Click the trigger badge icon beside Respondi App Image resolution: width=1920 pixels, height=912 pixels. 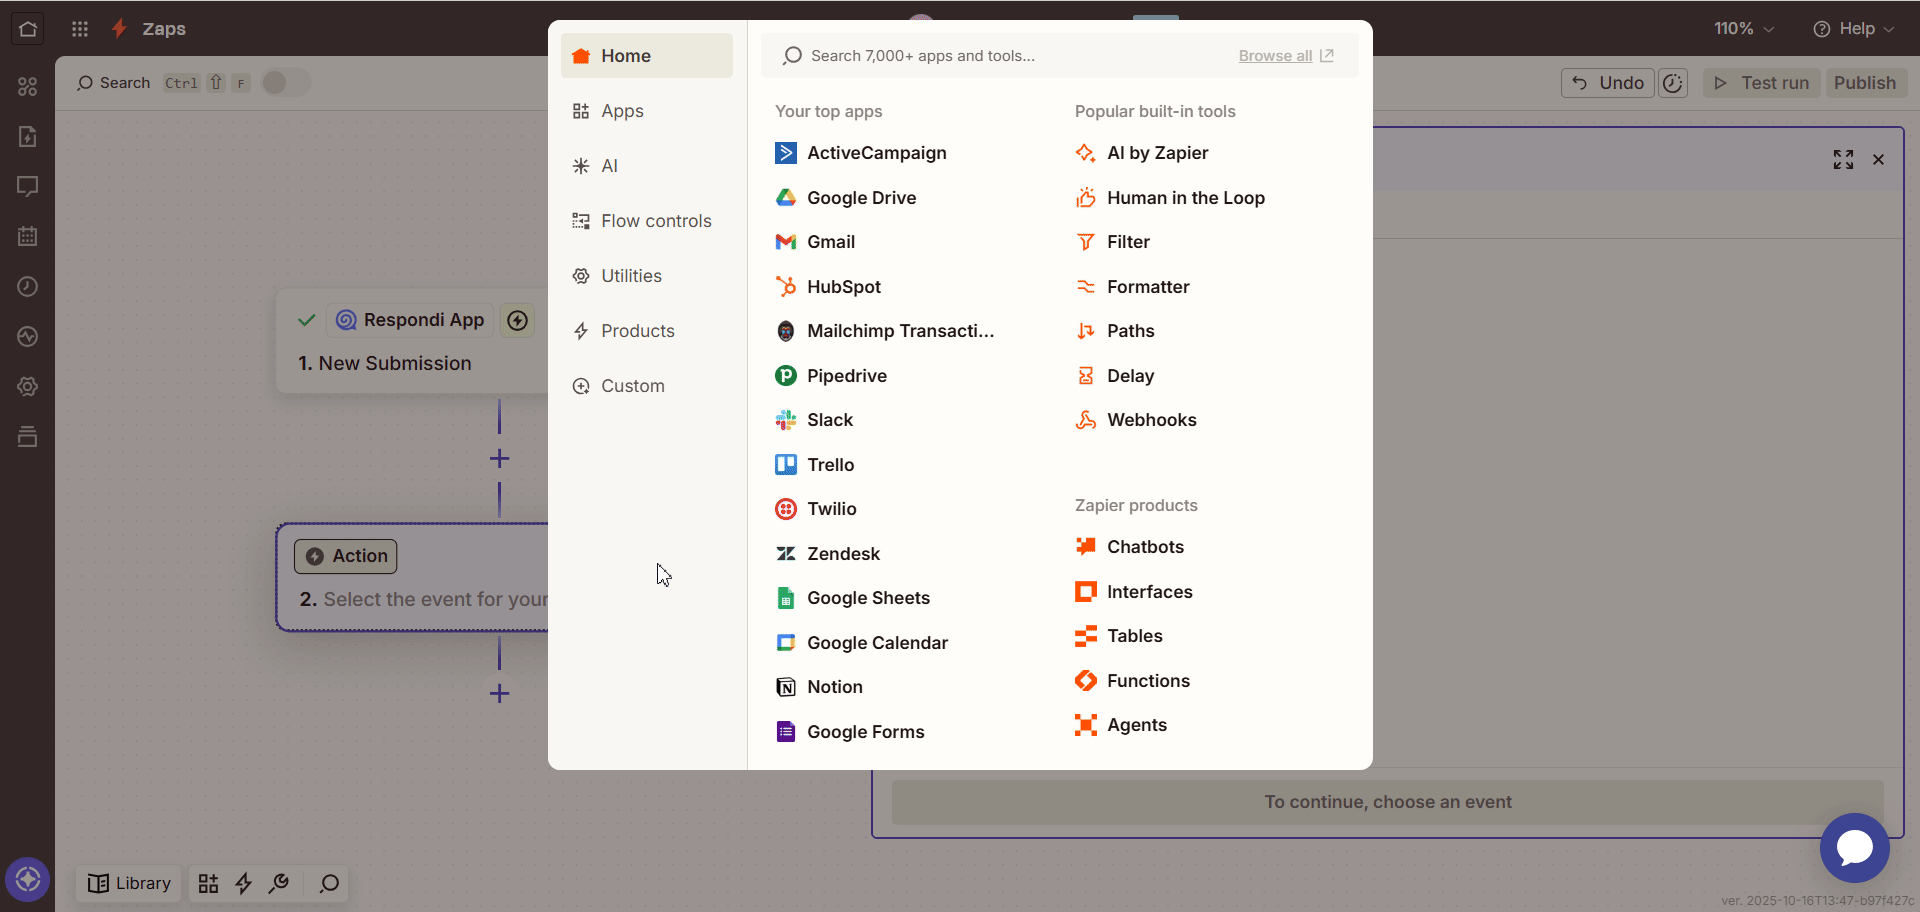point(517,321)
